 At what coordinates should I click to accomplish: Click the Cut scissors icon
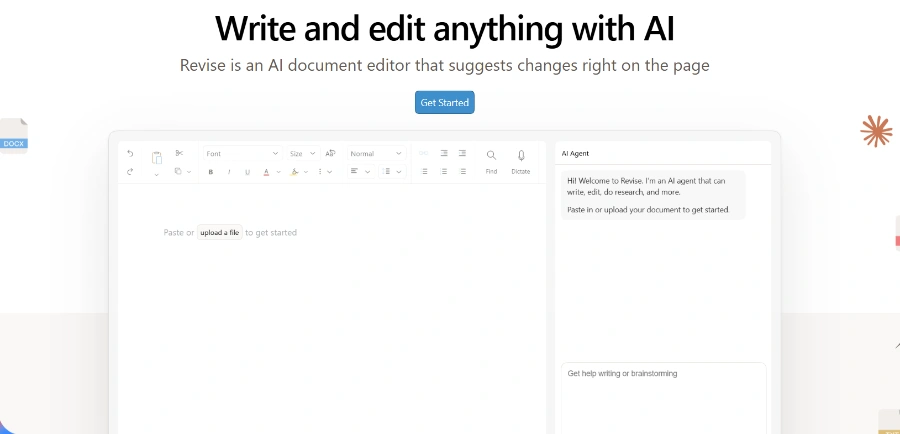click(179, 153)
